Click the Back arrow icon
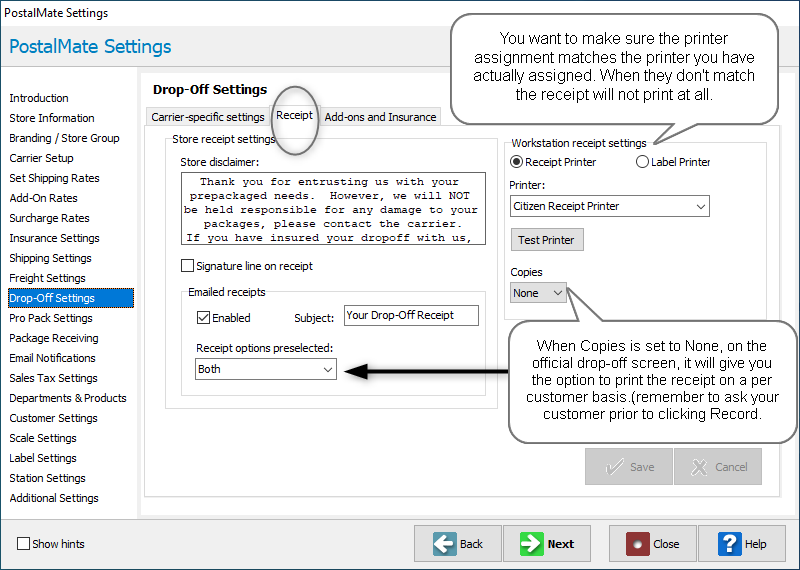 coord(445,544)
